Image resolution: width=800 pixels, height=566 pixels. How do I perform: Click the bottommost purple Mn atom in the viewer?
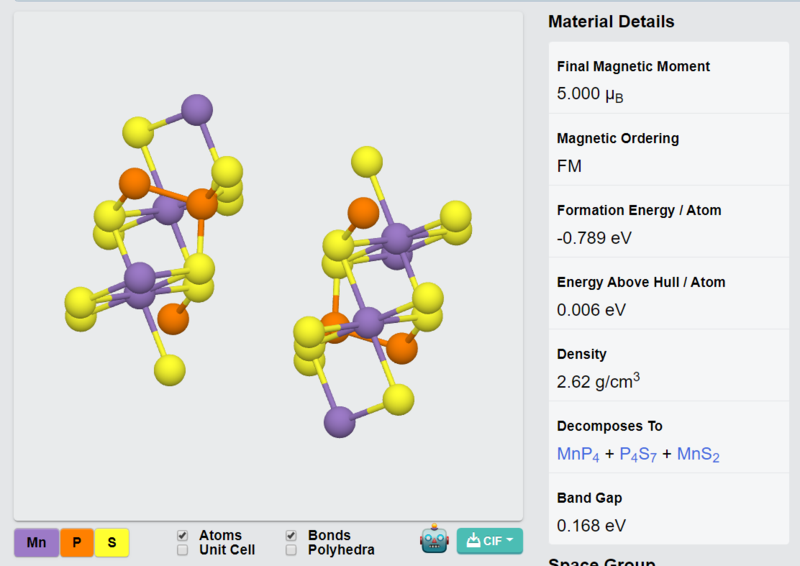pyautogui.click(x=339, y=422)
